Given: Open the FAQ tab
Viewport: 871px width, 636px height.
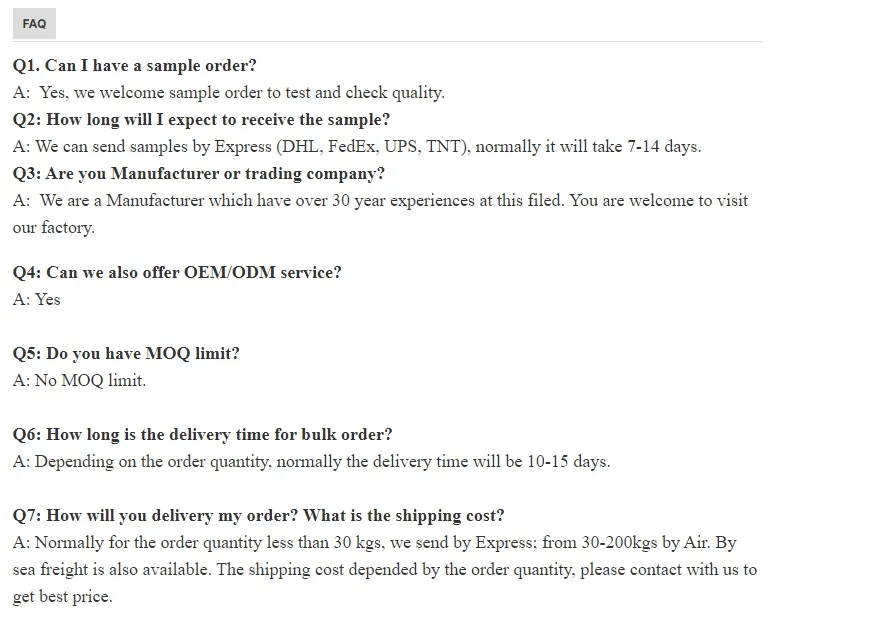Looking at the screenshot, I should click(34, 24).
